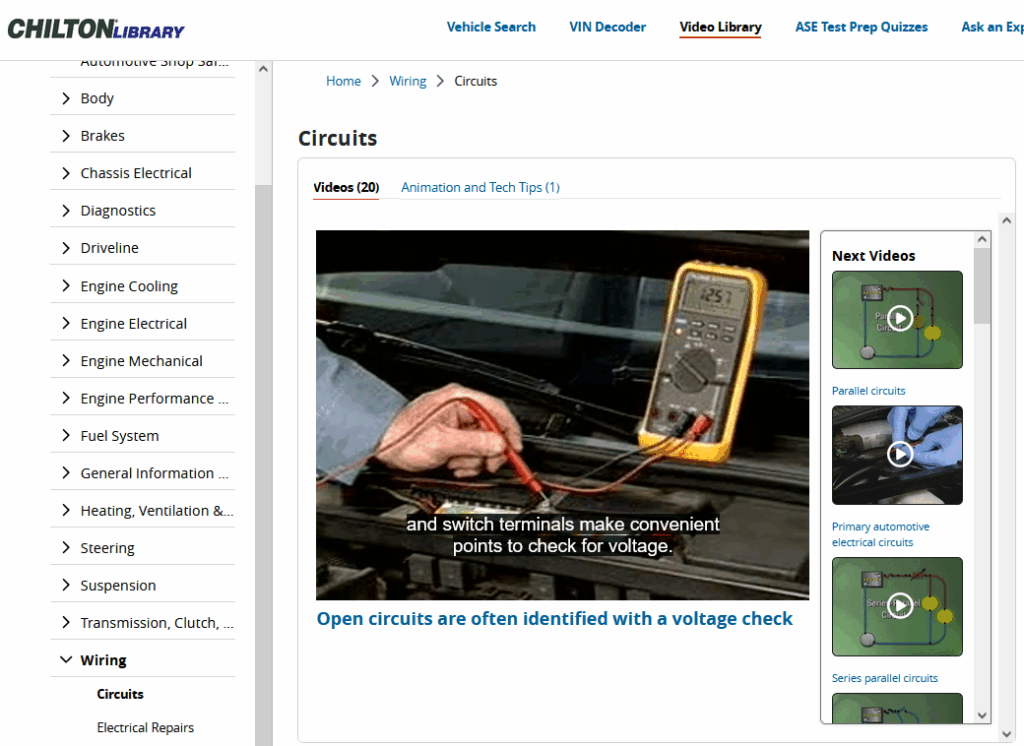Play the Series parallel circuits video thumbnail
This screenshot has height=746, width=1024.
point(897,606)
